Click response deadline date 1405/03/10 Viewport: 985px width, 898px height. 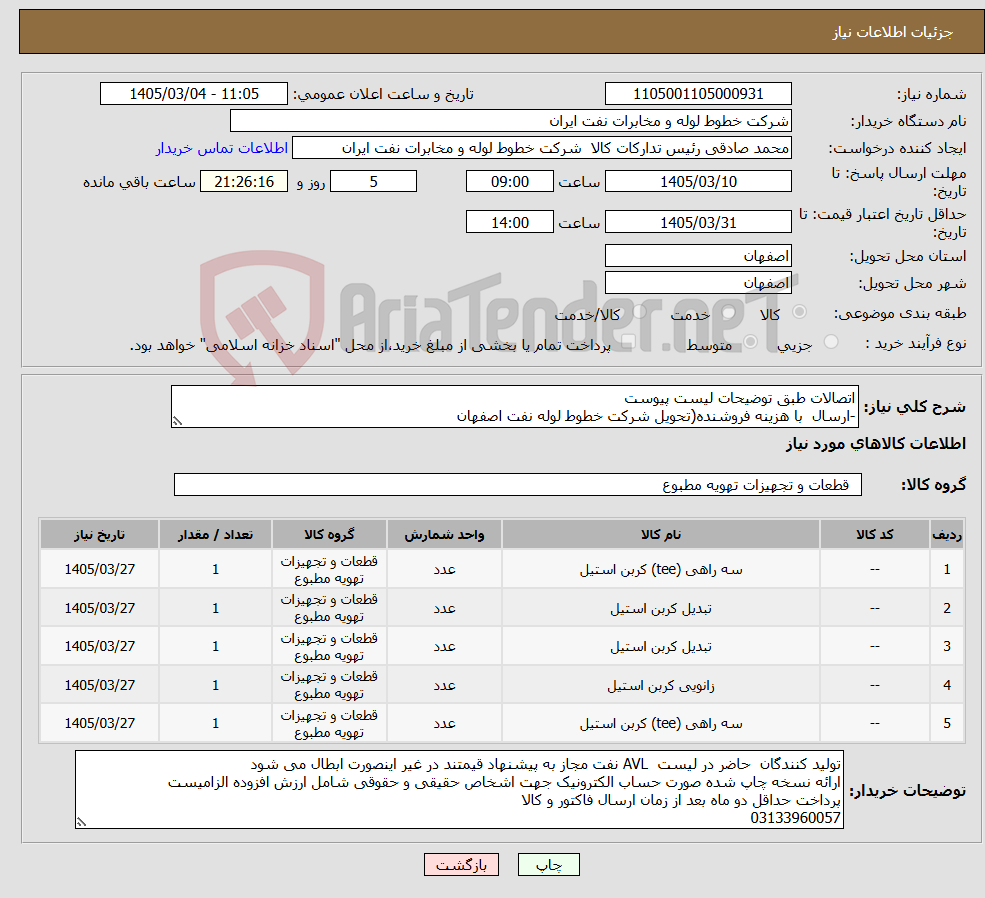[698, 181]
